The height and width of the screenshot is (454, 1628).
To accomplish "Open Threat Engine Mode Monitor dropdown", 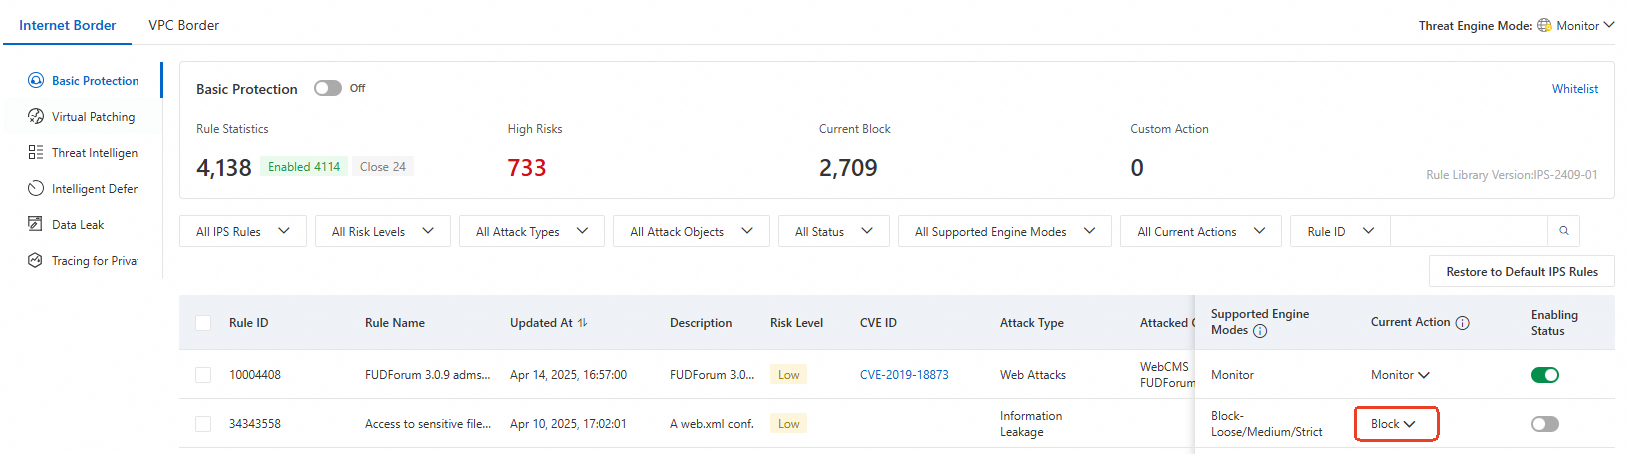I will point(1585,25).
